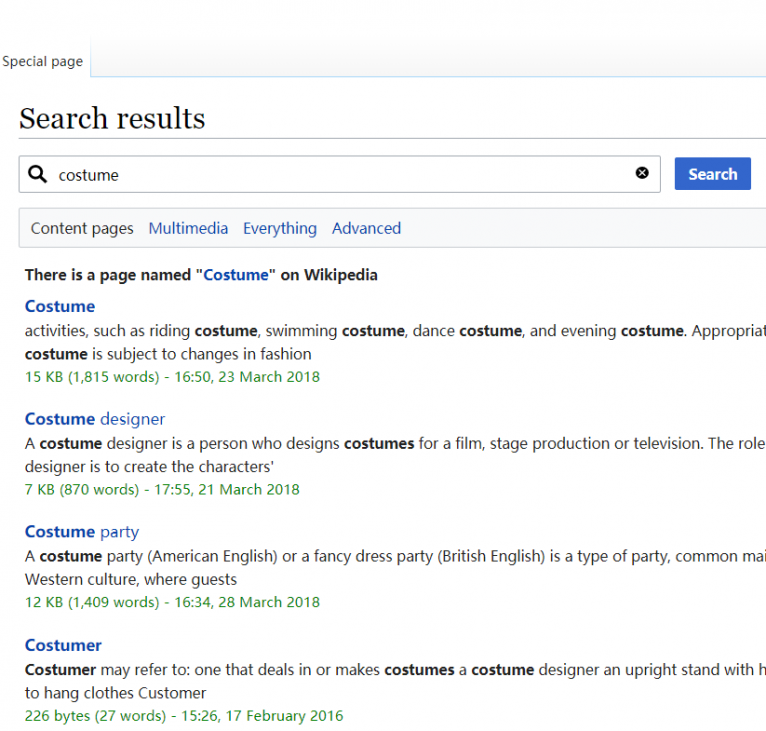The height and width of the screenshot is (731, 766).
Task: Follow the "Costume" link in the page-exists notice
Action: pos(236,275)
